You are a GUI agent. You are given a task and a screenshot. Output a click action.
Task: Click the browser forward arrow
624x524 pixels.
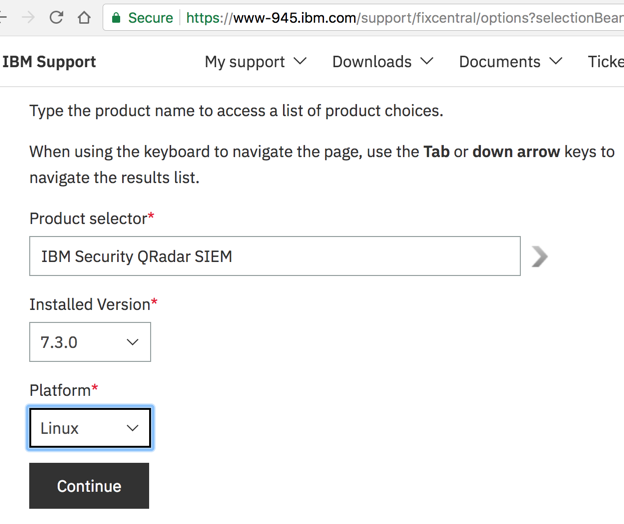click(27, 17)
